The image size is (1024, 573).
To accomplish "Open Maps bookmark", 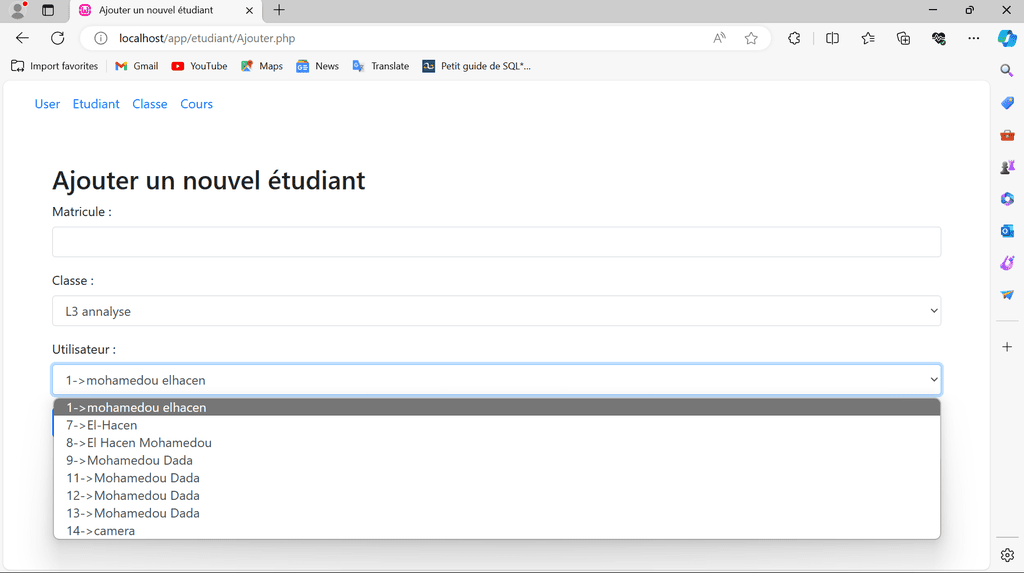I will pos(261,66).
